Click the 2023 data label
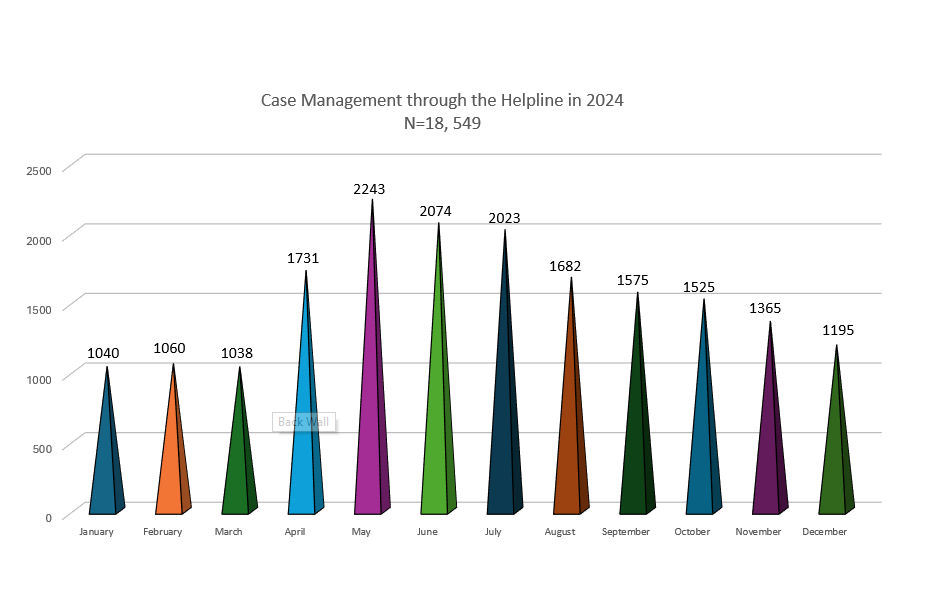This screenshot has width=927, height=607. pos(504,219)
